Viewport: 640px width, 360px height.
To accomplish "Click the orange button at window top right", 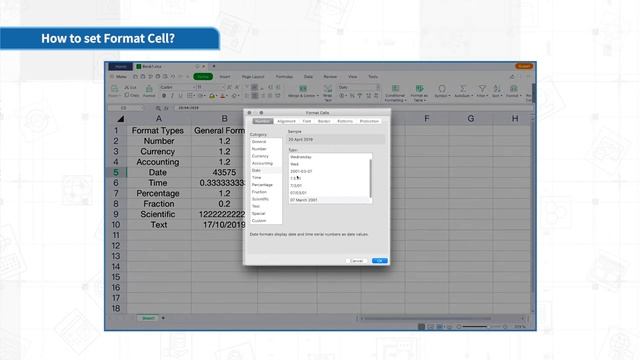I will [524, 66].
